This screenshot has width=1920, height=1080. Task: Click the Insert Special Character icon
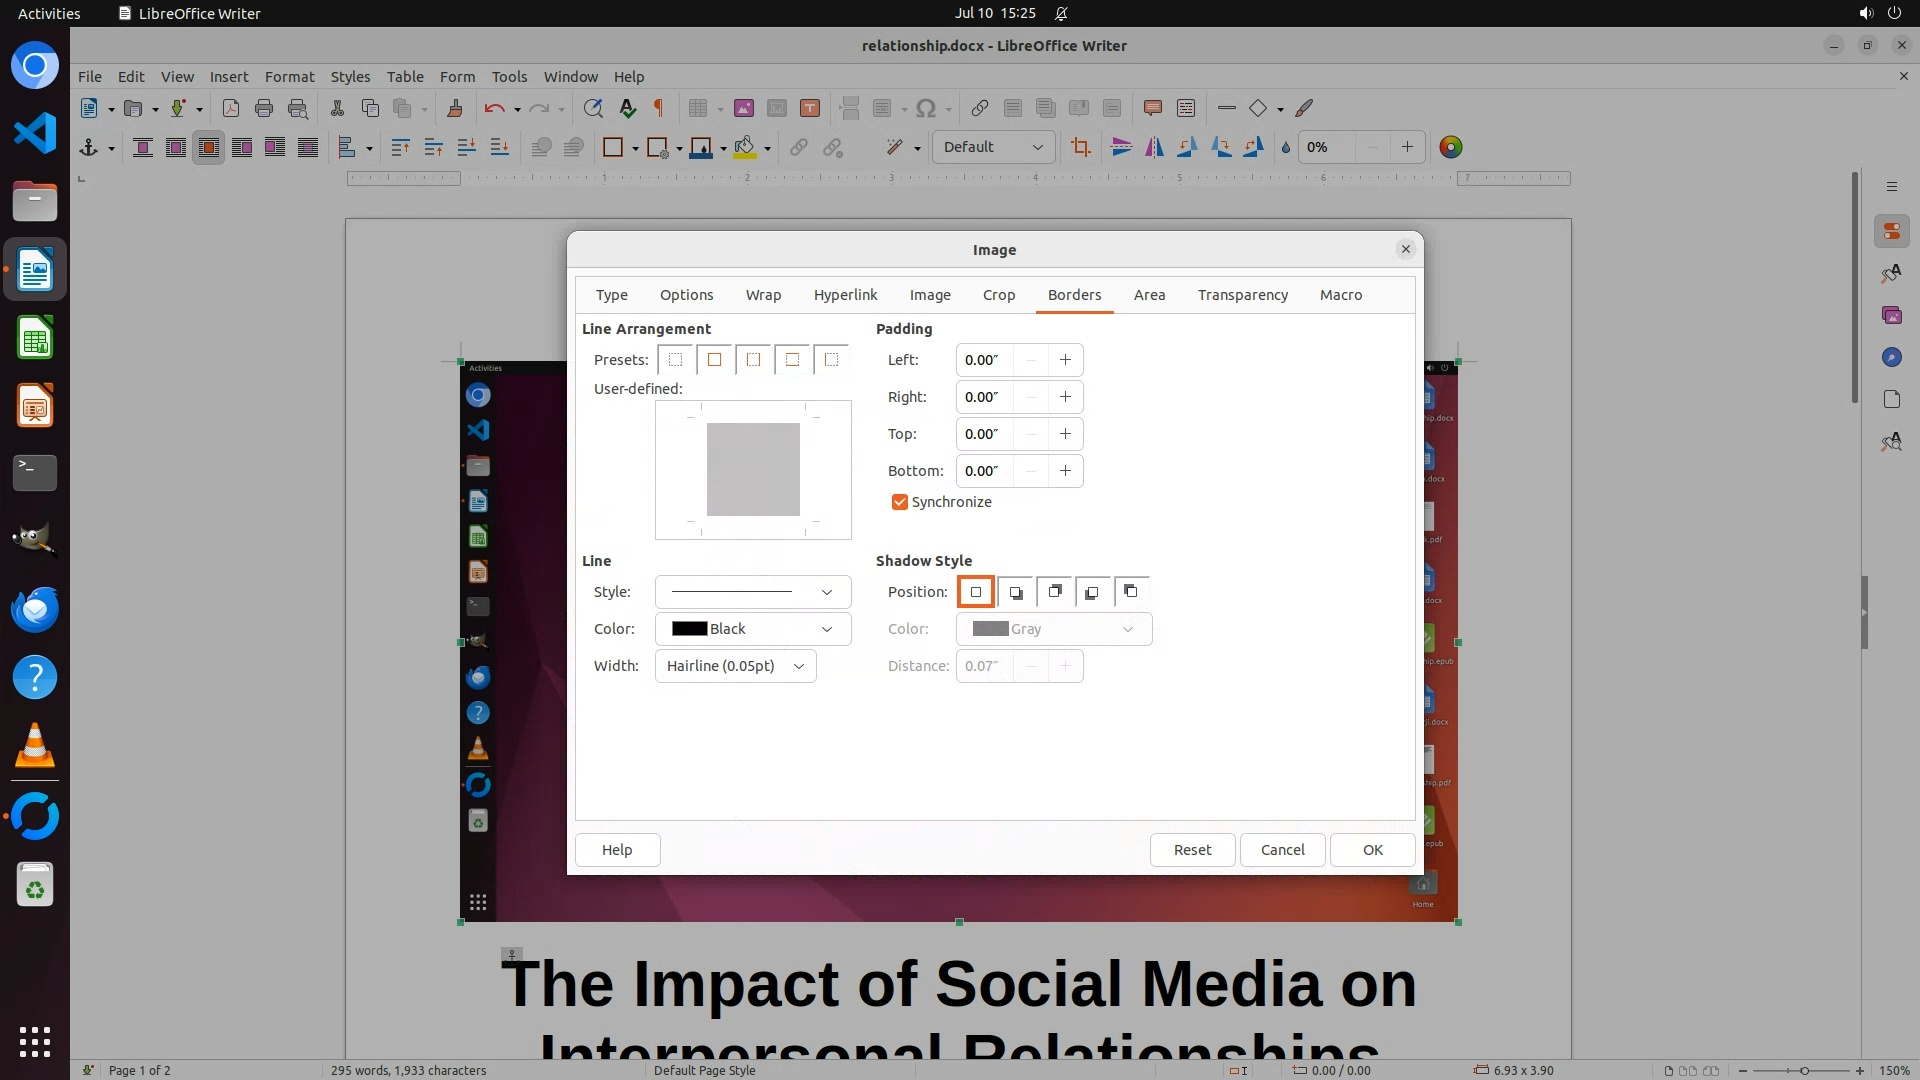tap(926, 108)
